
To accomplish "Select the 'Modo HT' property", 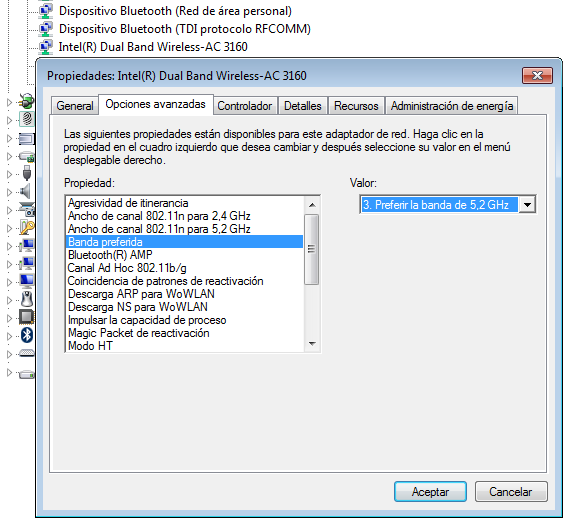I will (184, 346).
